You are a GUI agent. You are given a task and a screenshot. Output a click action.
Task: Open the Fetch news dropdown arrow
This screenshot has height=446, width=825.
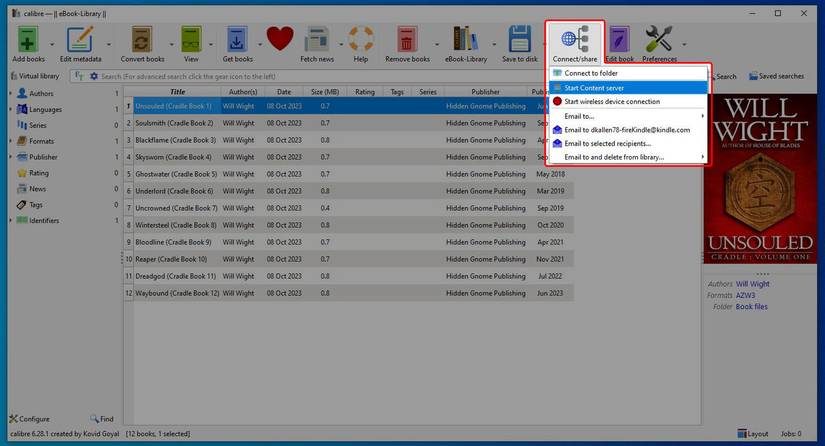pyautogui.click(x=341, y=44)
